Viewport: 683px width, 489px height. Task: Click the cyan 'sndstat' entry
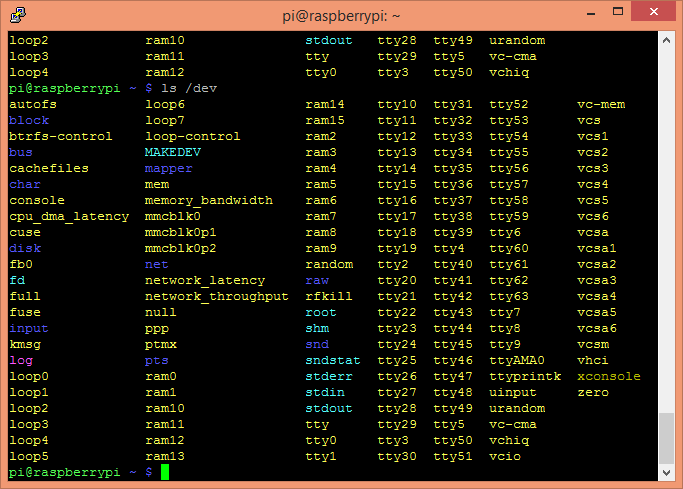[x=333, y=361]
